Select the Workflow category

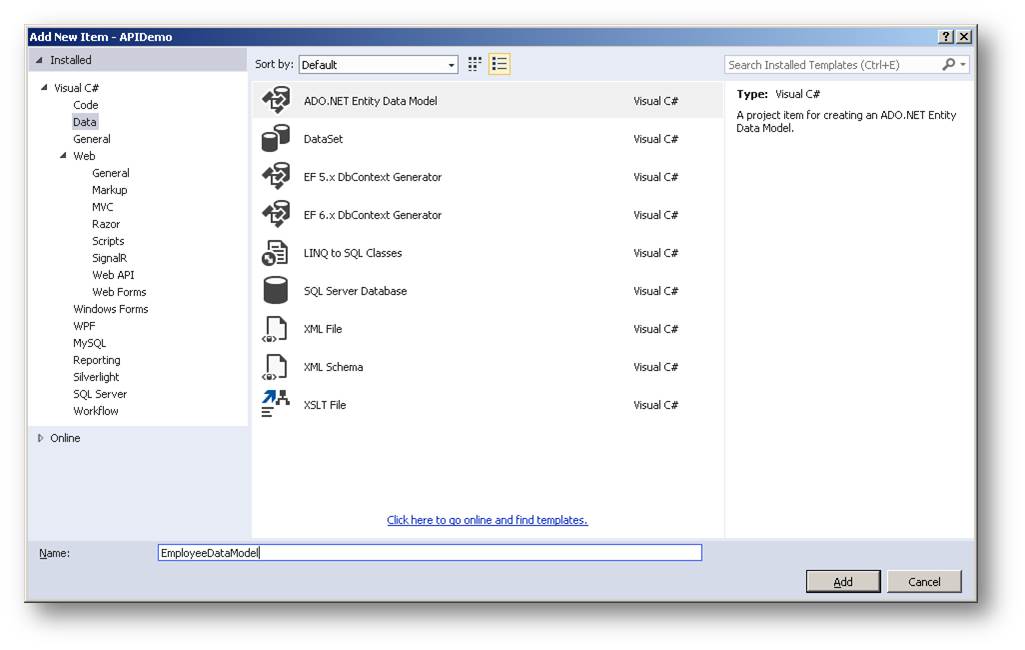[x=95, y=411]
